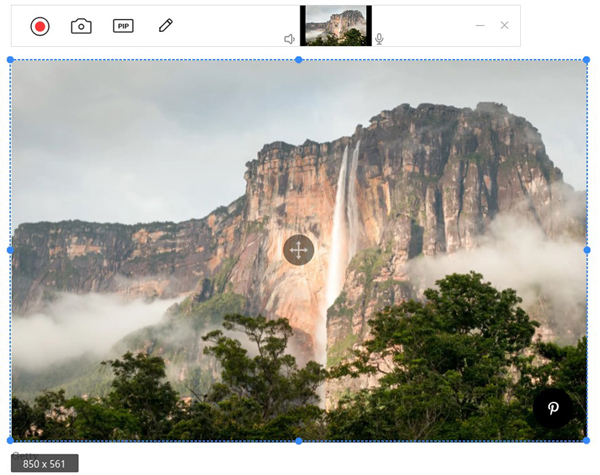Enable PIP picture-in-picture mode
Screen dimensions: 600x475
pos(123,26)
